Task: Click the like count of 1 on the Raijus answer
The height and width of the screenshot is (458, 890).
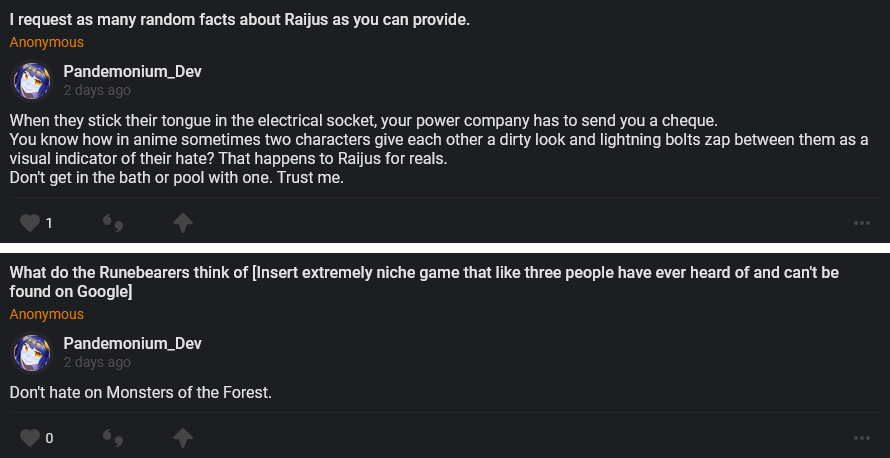Action: (x=49, y=223)
